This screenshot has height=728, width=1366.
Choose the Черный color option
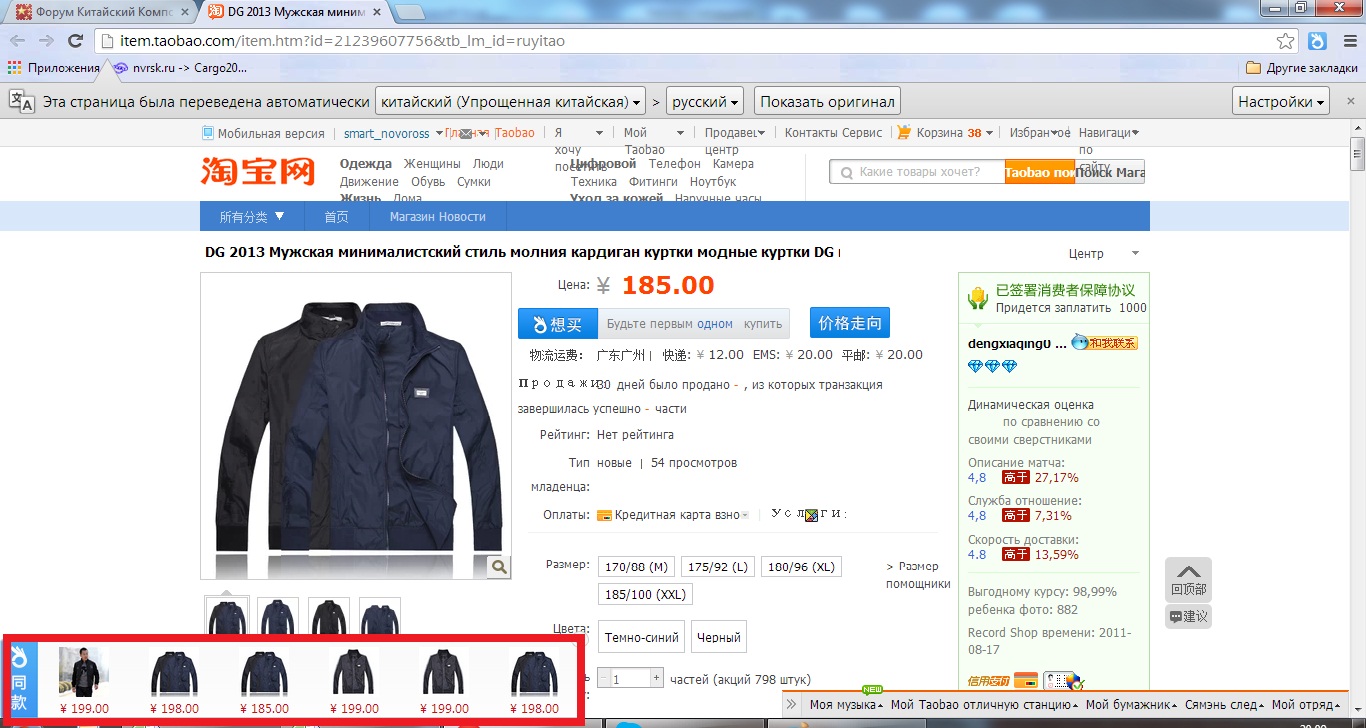(718, 637)
